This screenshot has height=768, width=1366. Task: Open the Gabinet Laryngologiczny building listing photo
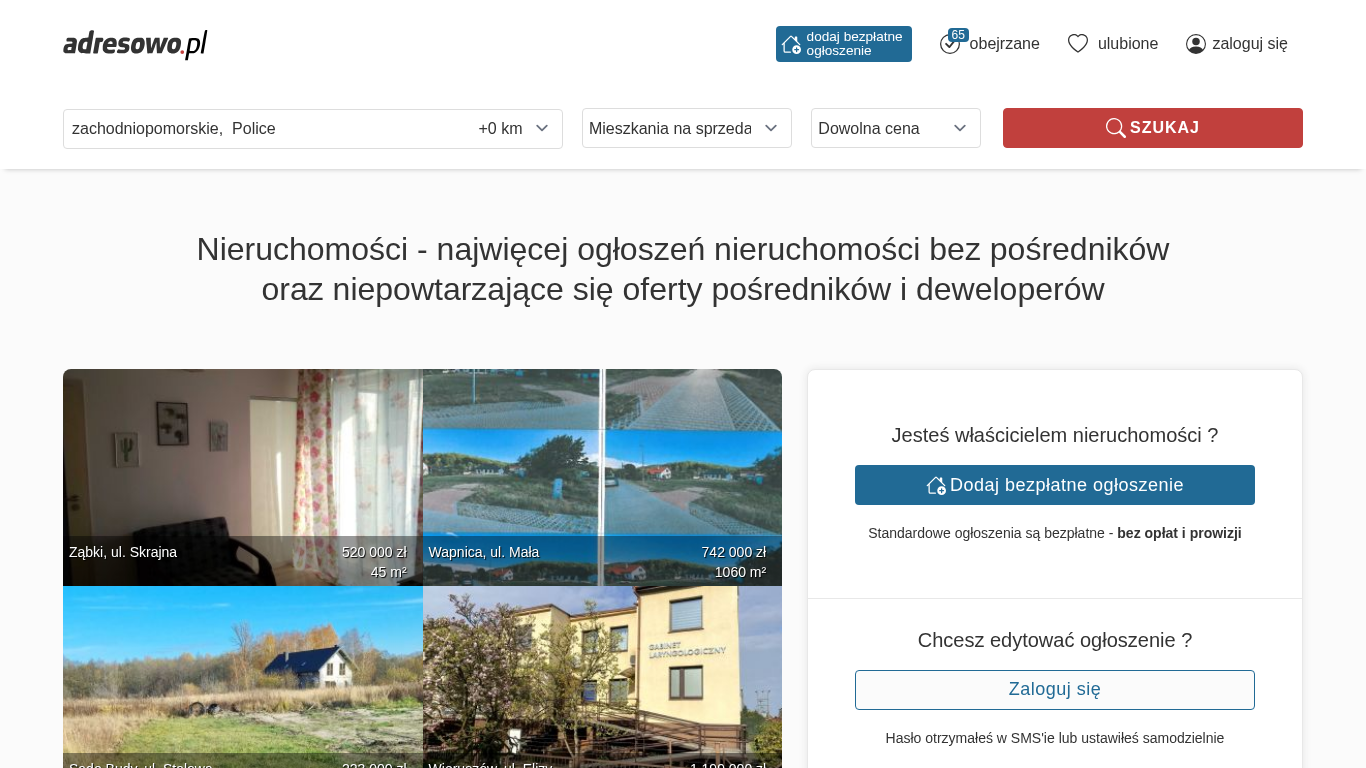click(602, 670)
